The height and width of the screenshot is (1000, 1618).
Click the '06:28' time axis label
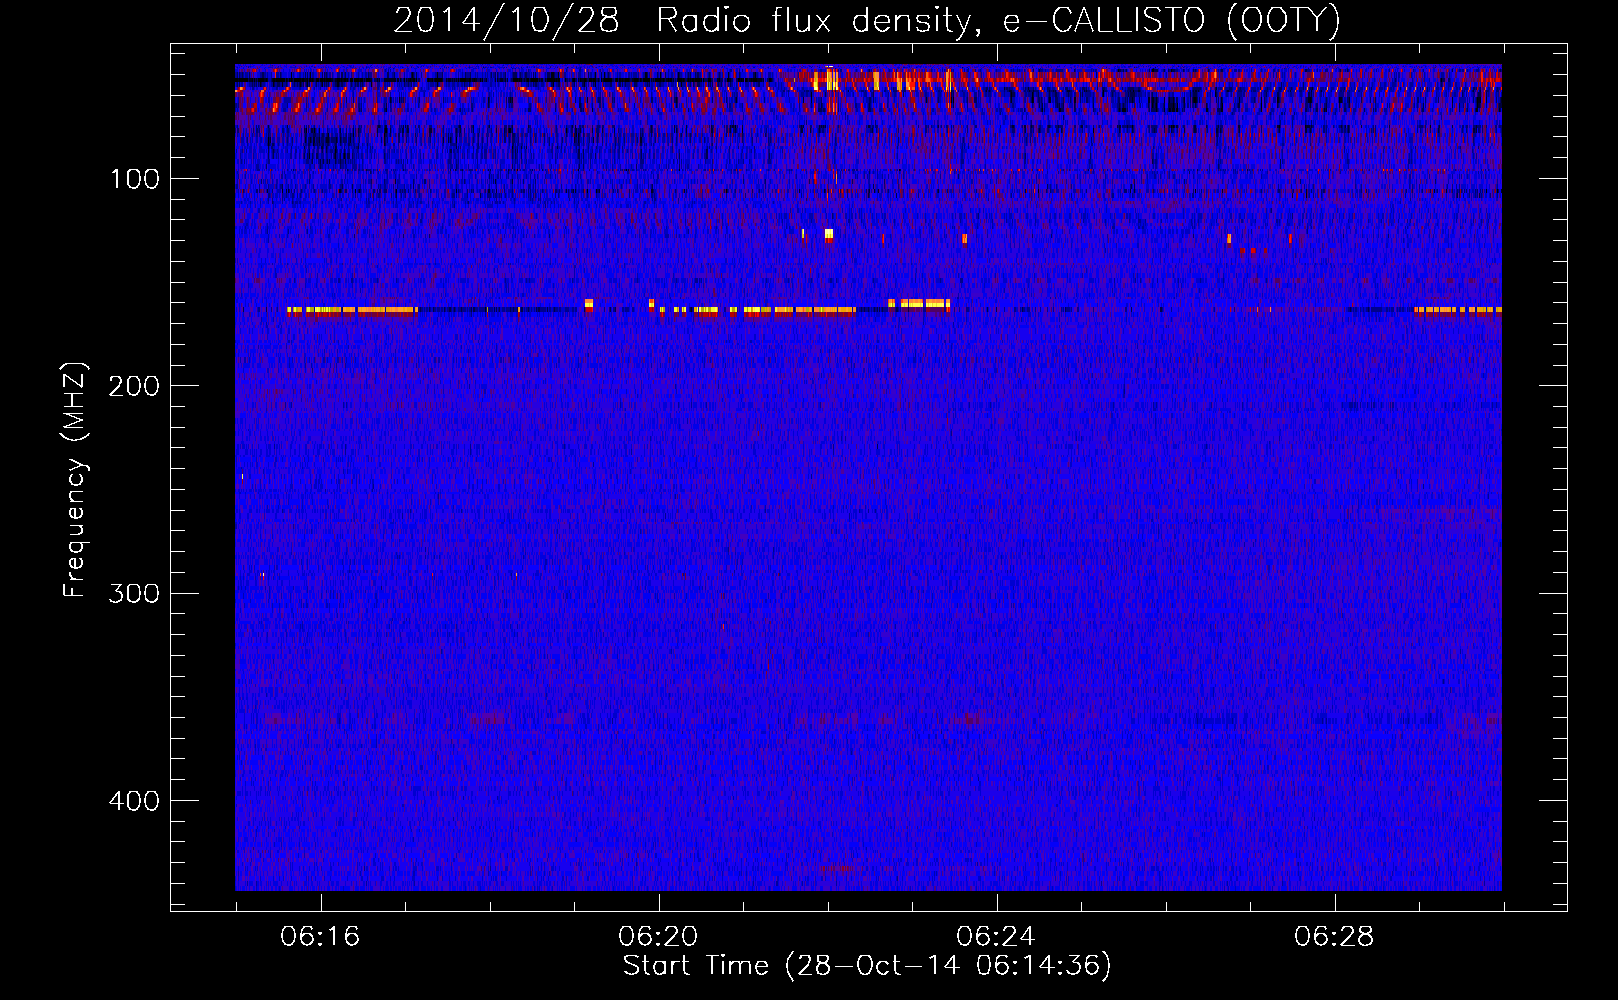coord(1334,937)
